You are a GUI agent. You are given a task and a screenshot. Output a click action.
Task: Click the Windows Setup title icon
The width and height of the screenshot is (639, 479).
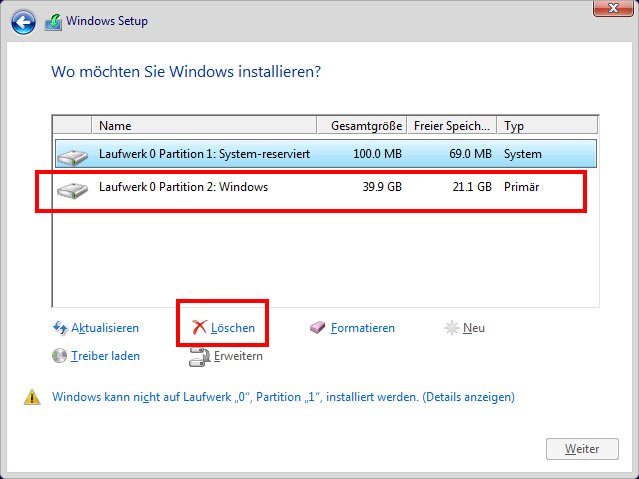(53, 22)
